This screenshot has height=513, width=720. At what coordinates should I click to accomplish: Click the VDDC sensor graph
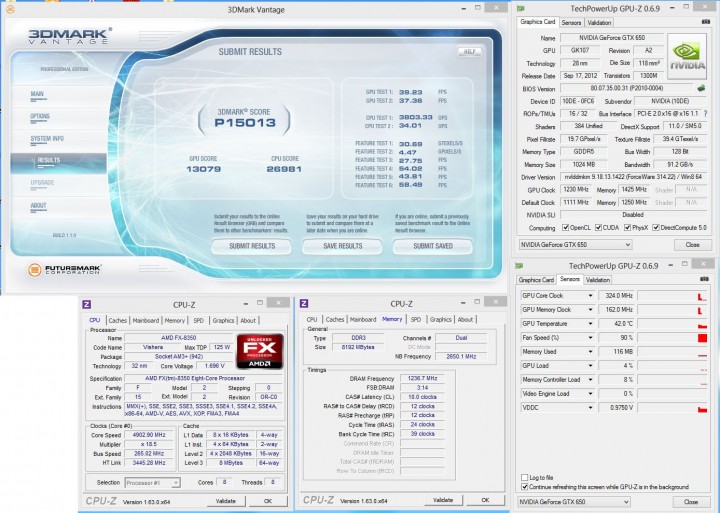click(x=672, y=408)
